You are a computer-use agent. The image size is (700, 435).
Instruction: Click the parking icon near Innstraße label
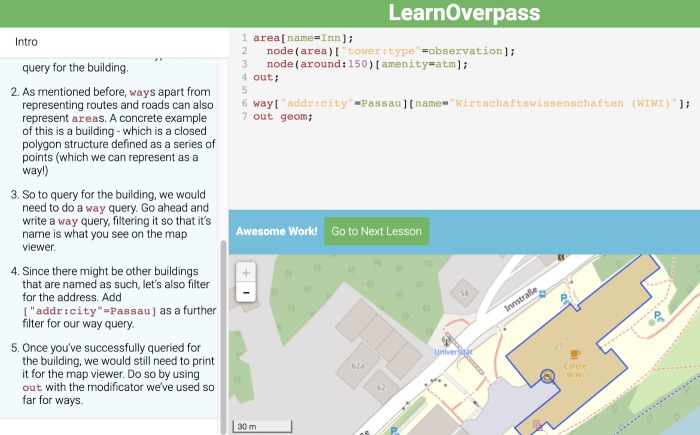tap(563, 299)
